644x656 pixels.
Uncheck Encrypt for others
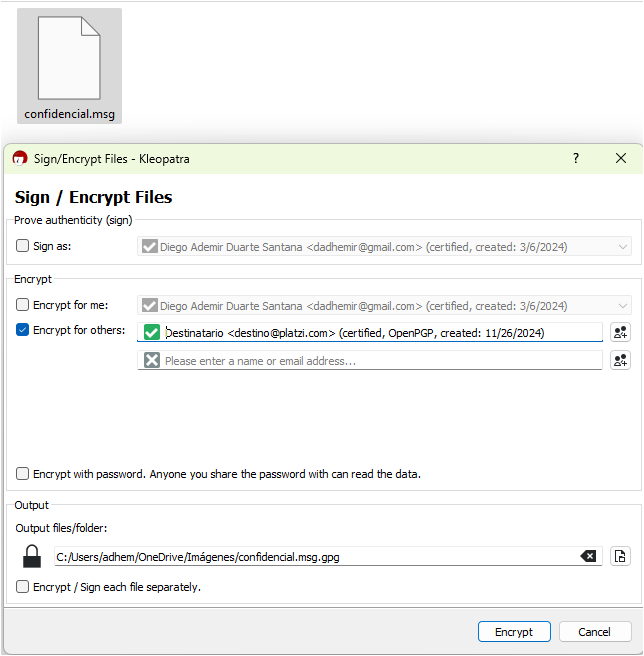[x=23, y=330]
